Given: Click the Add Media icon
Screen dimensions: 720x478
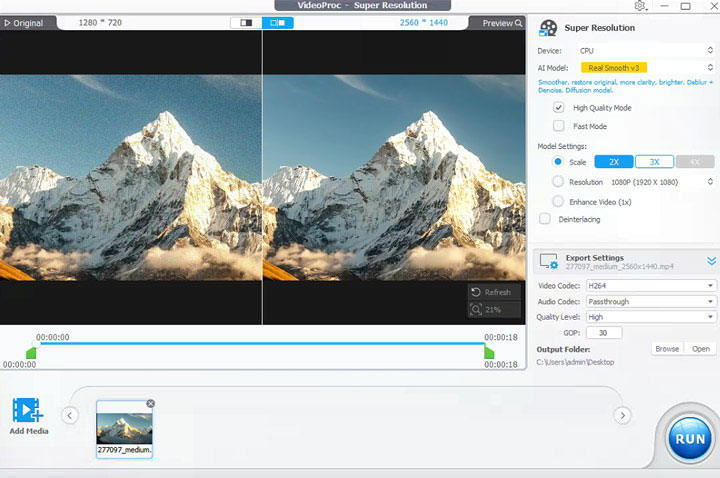Looking at the screenshot, I should (28, 410).
